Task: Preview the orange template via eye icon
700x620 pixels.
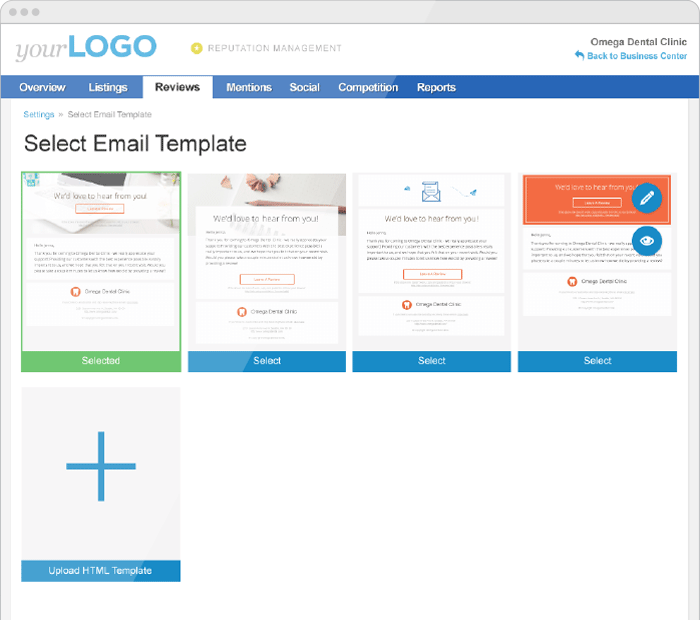Action: tap(646, 241)
